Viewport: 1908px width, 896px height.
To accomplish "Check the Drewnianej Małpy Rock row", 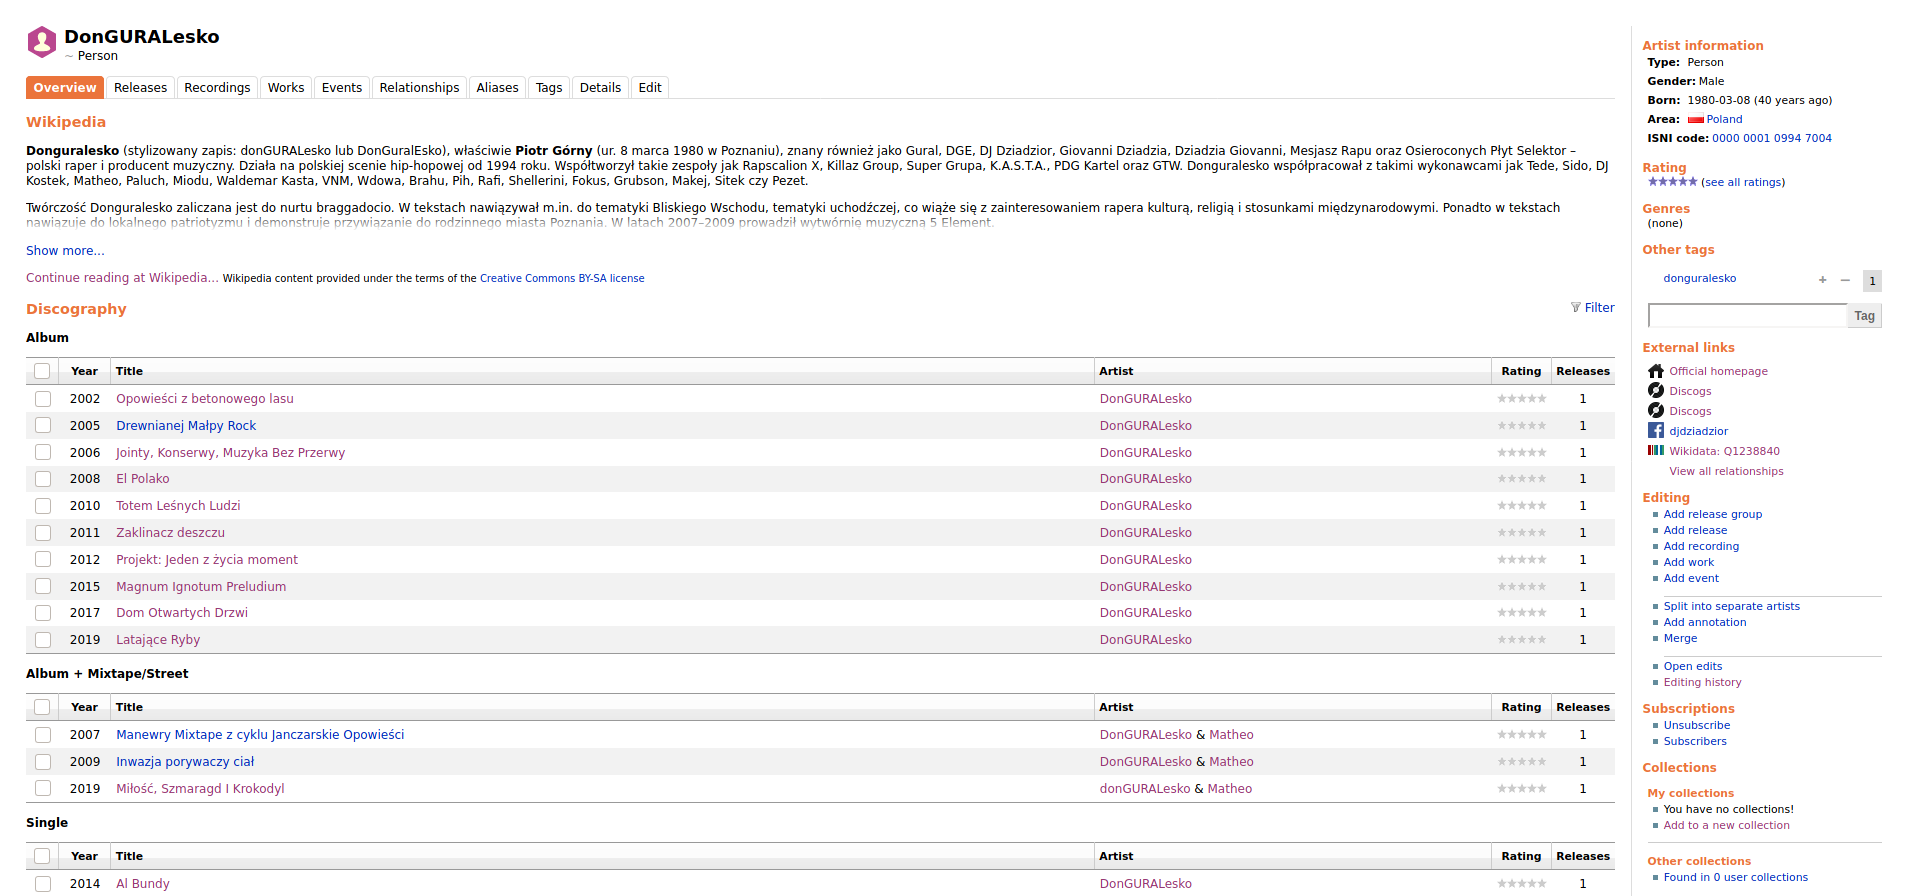I will pyautogui.click(x=43, y=426).
